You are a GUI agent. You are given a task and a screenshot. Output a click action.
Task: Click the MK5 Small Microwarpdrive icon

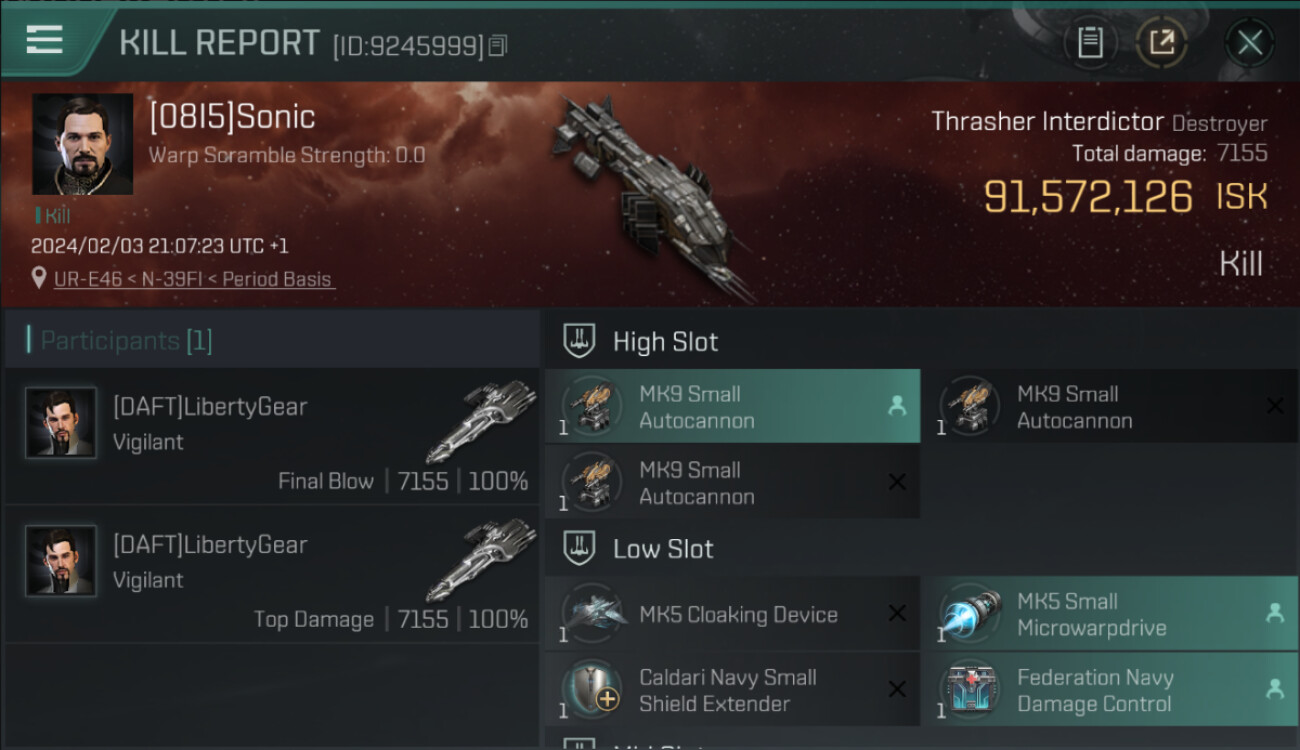point(970,614)
